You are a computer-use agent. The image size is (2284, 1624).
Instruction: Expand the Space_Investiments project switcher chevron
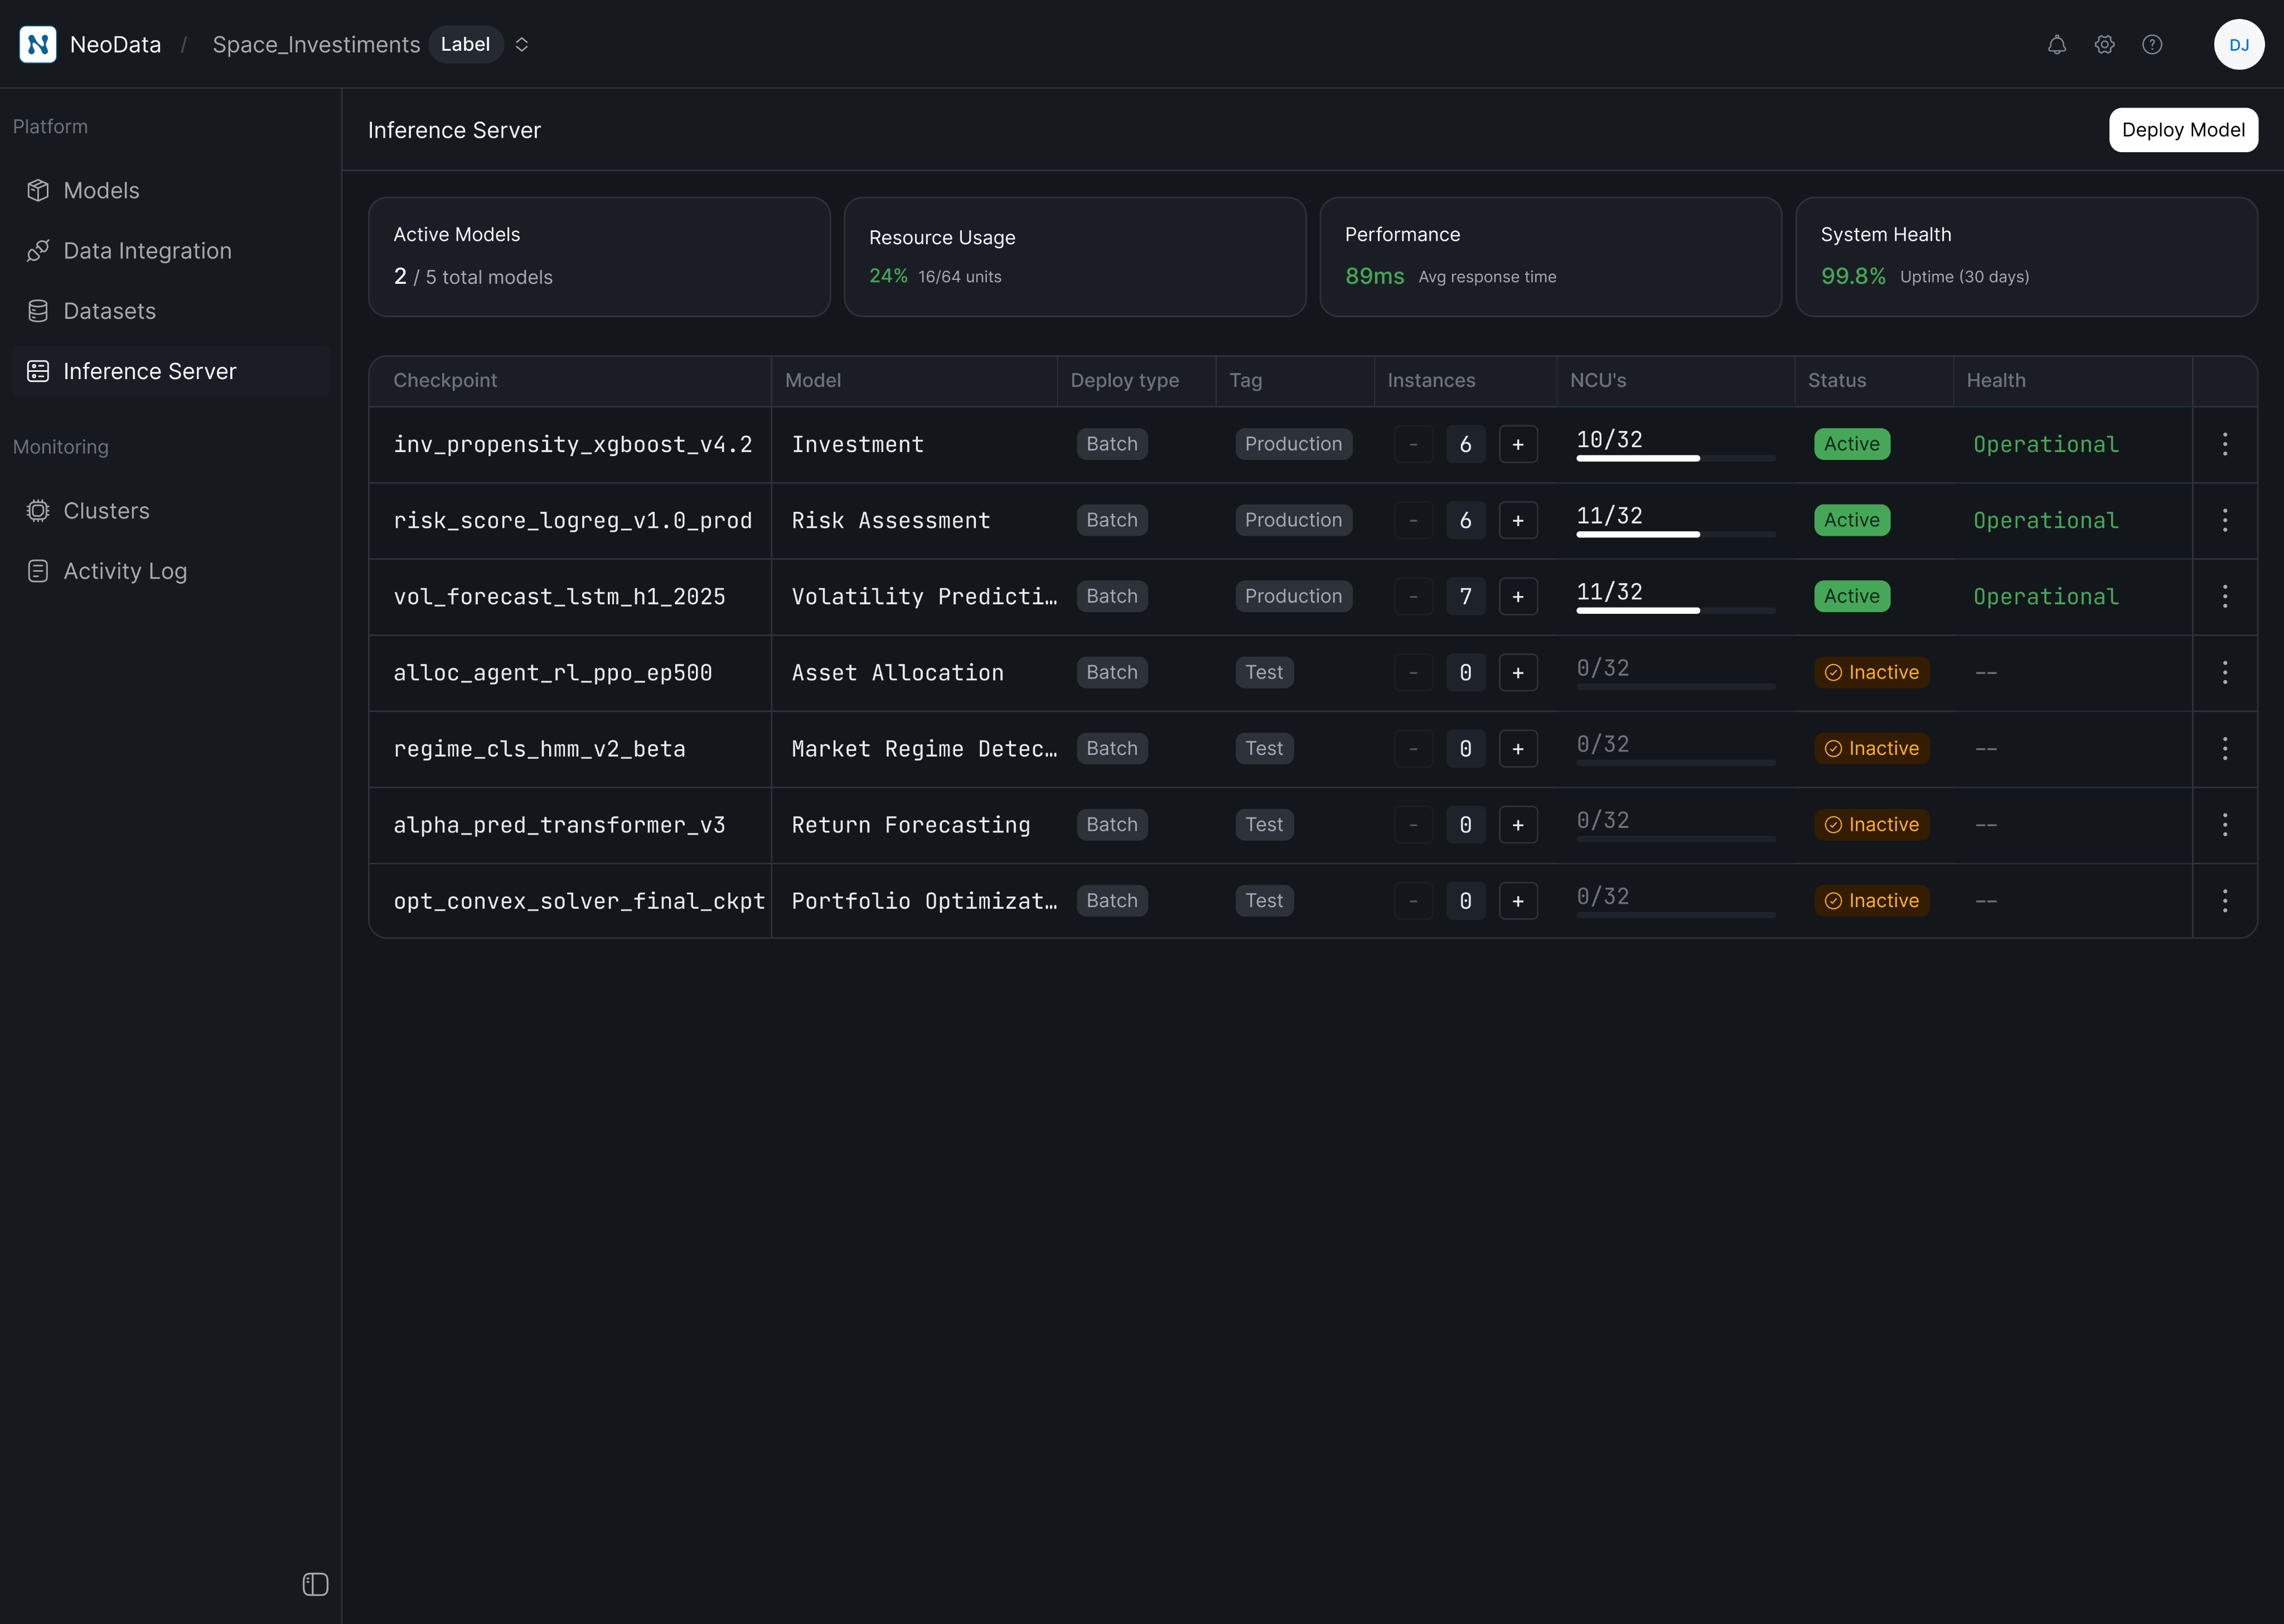pos(521,45)
